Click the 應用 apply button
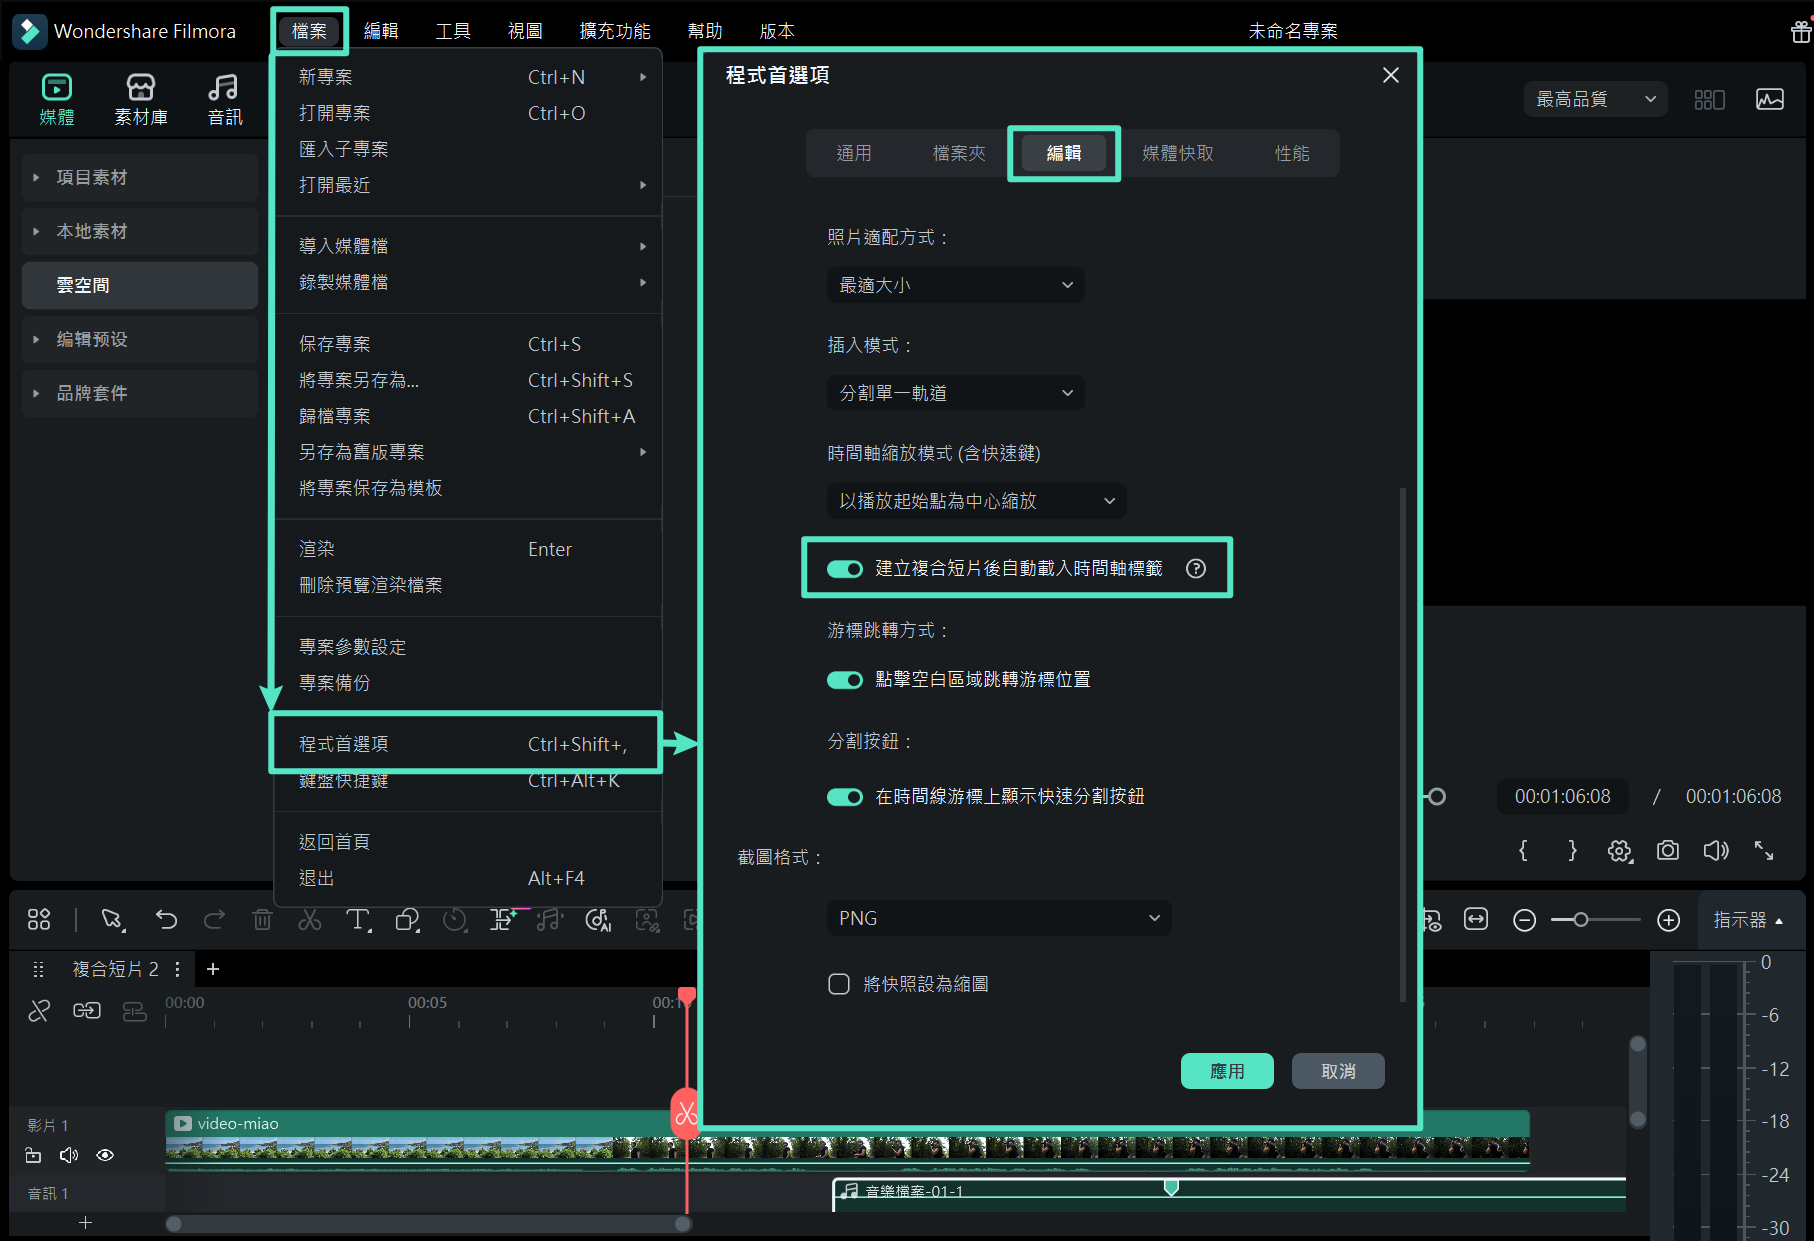The height and width of the screenshot is (1241, 1814). point(1227,1070)
